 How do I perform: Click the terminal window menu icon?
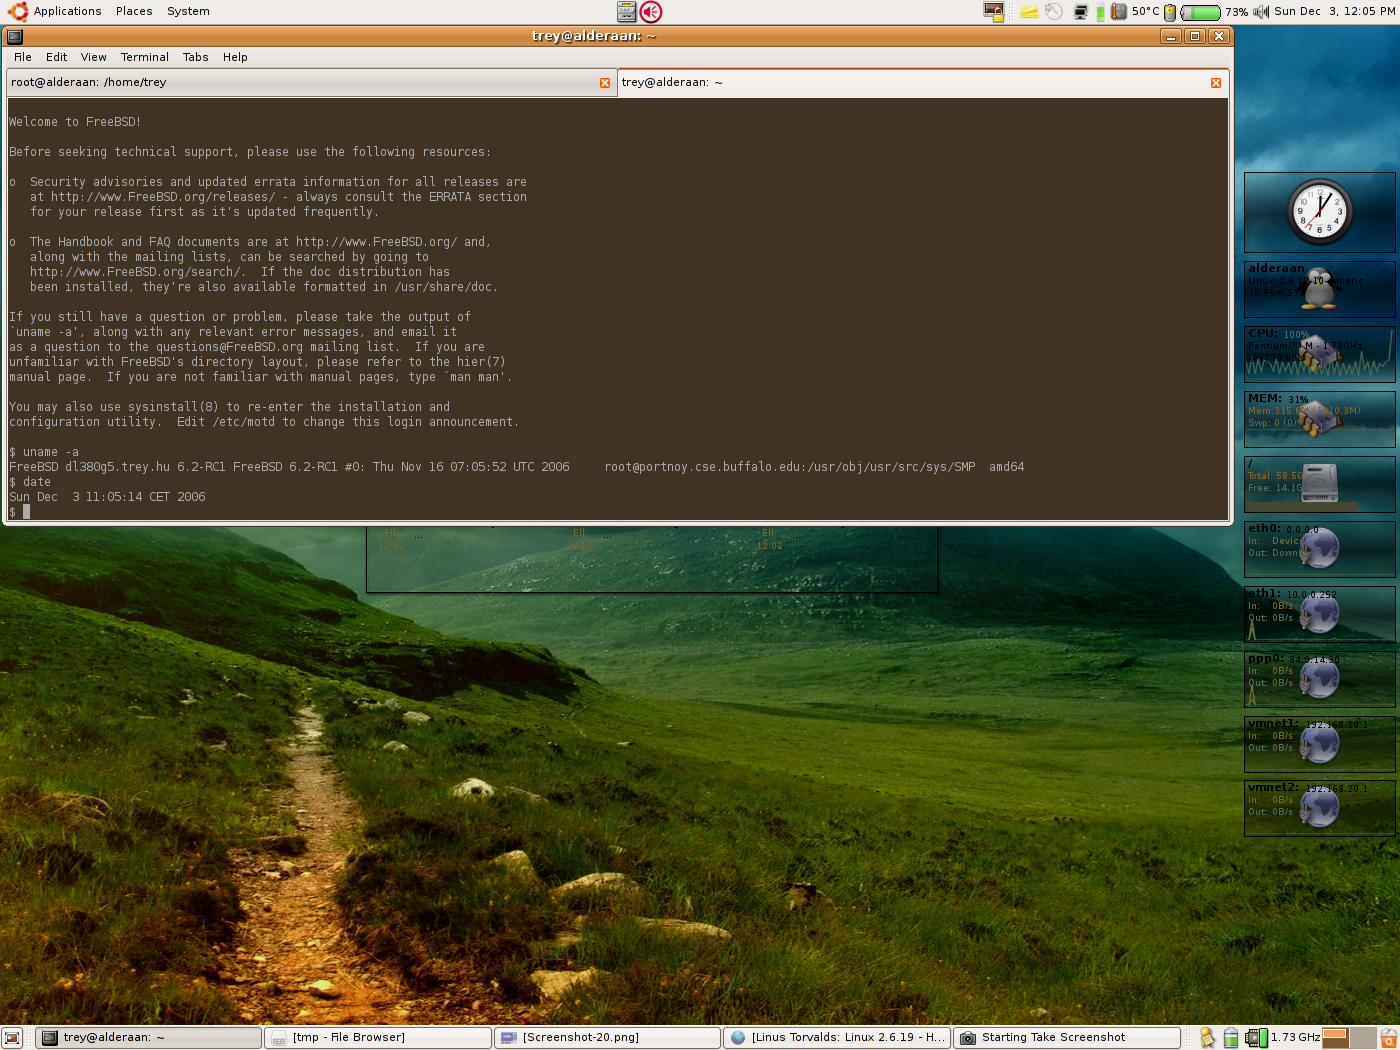(x=15, y=36)
